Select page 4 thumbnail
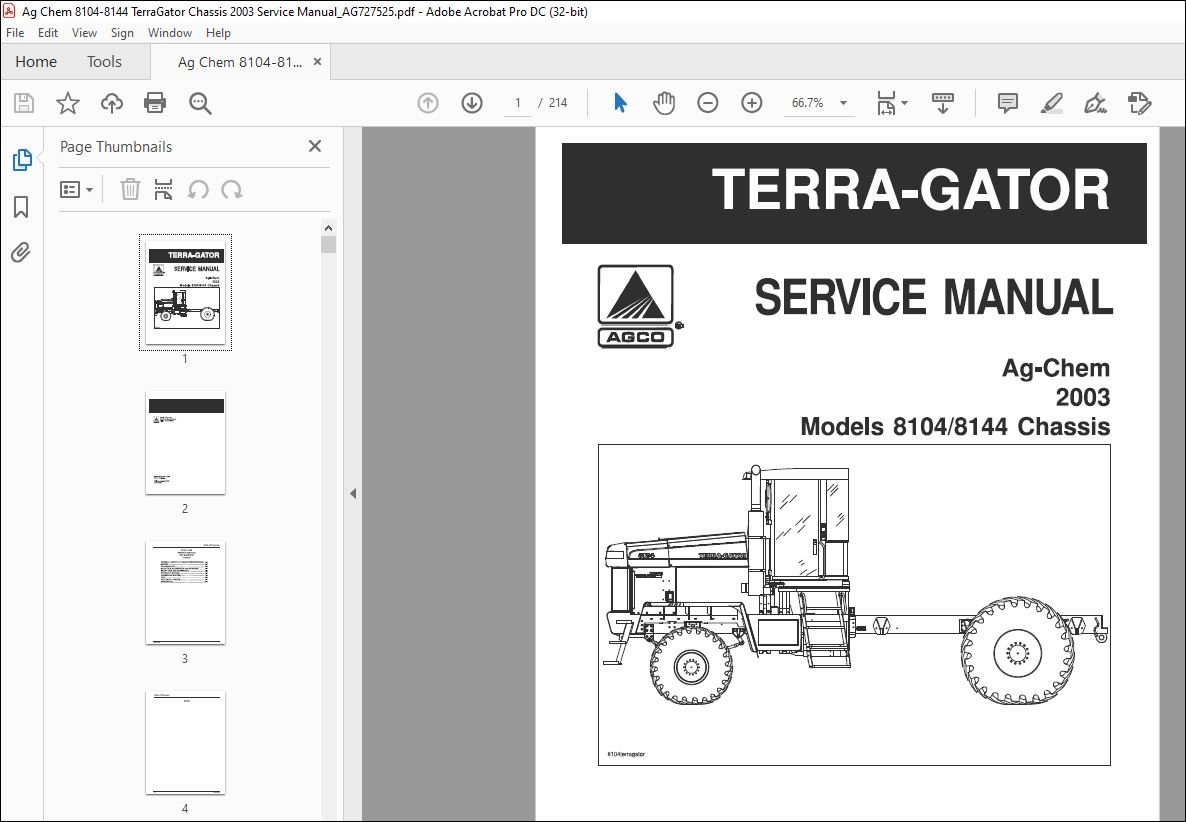This screenshot has height=822, width=1186. tap(185, 743)
